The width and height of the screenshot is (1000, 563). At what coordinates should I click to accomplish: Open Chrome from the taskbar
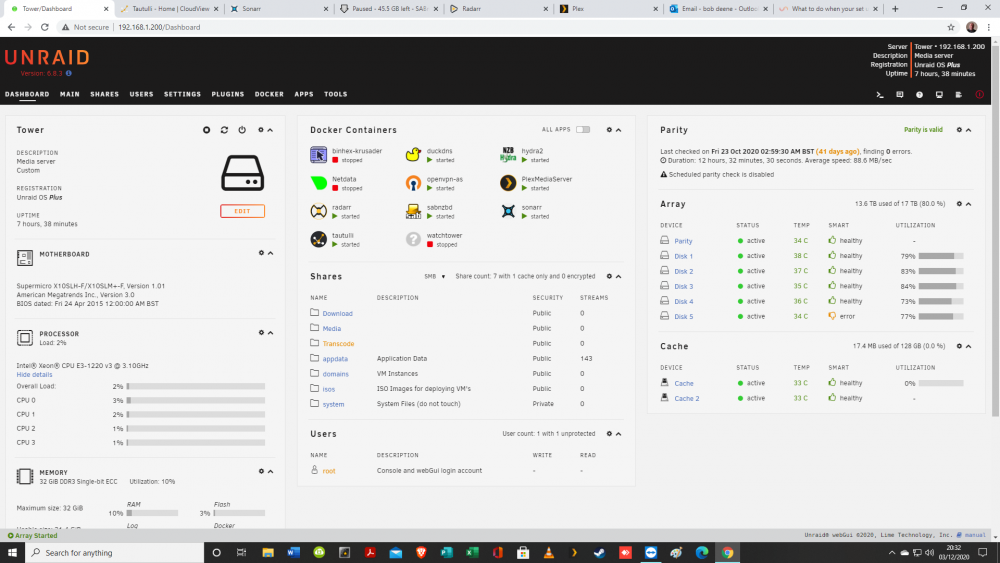[x=727, y=553]
